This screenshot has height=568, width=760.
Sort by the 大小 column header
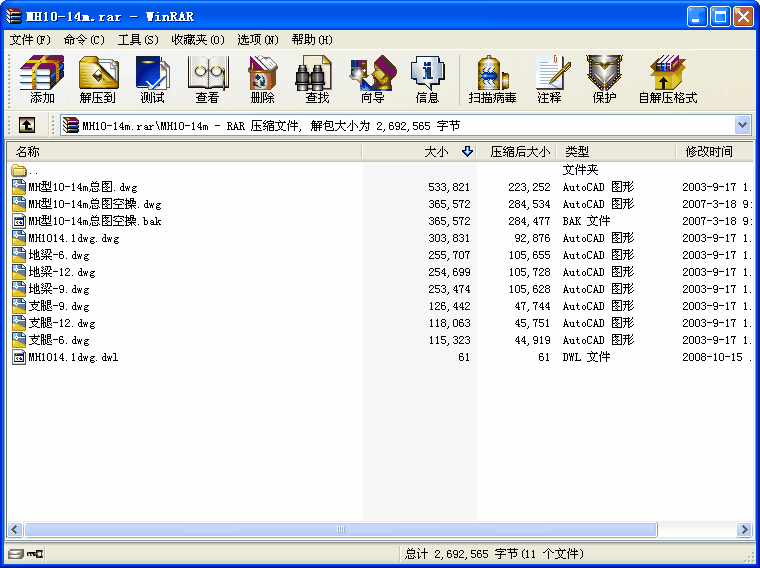(x=436, y=152)
